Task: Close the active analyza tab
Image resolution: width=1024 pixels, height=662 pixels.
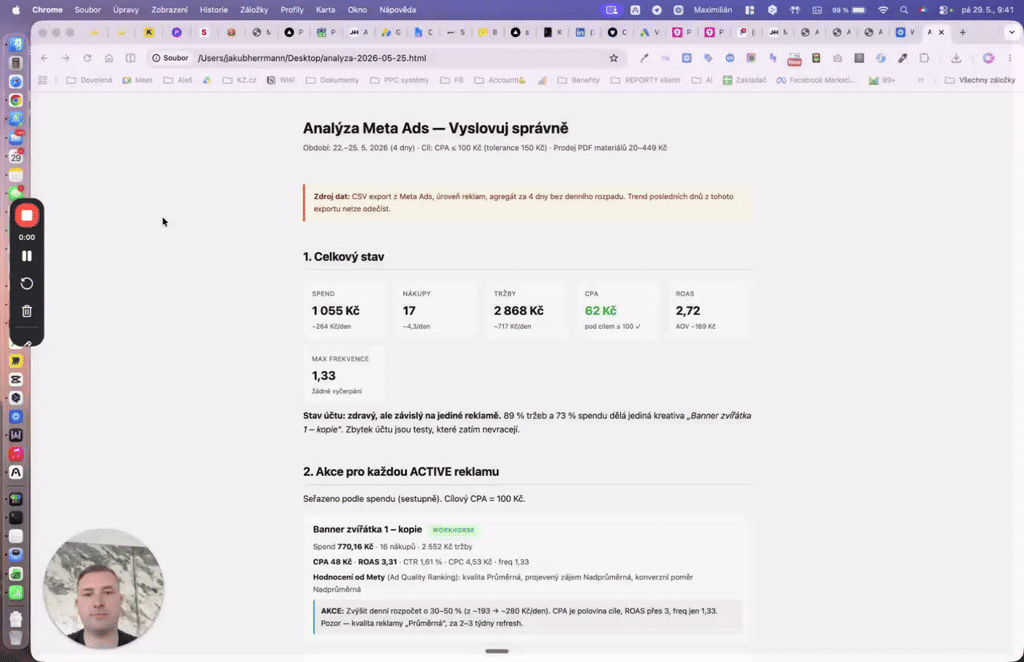Action: [941, 32]
